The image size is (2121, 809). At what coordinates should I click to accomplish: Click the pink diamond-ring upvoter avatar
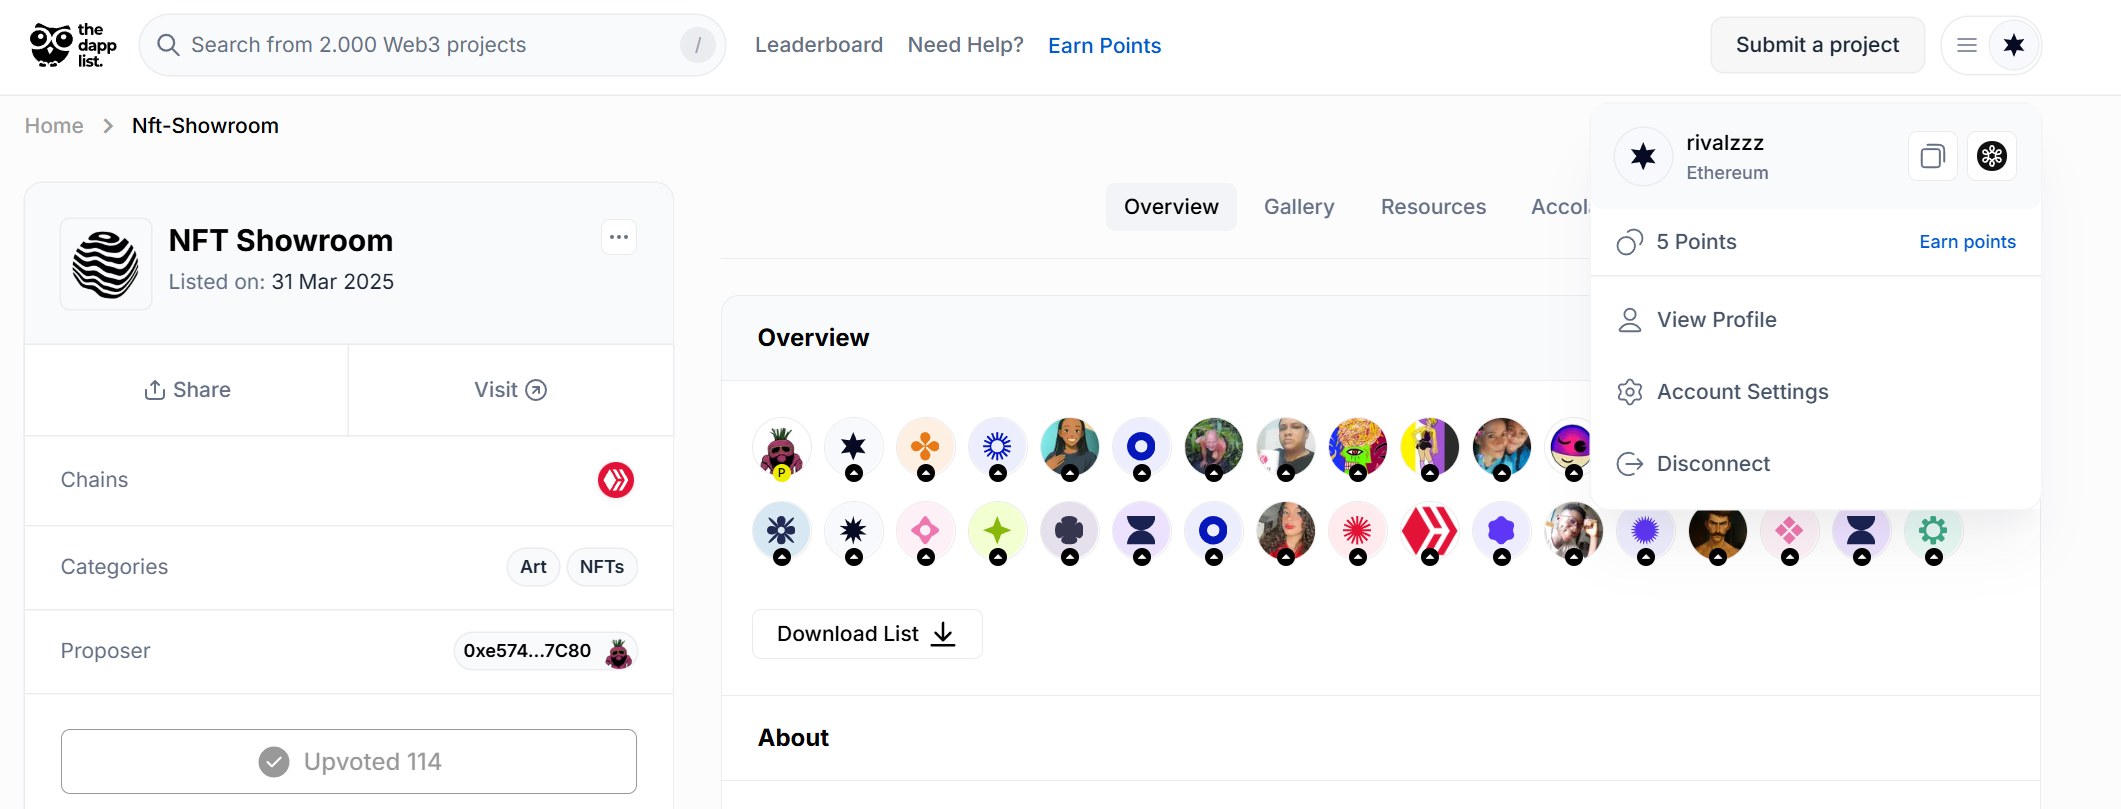click(x=926, y=531)
